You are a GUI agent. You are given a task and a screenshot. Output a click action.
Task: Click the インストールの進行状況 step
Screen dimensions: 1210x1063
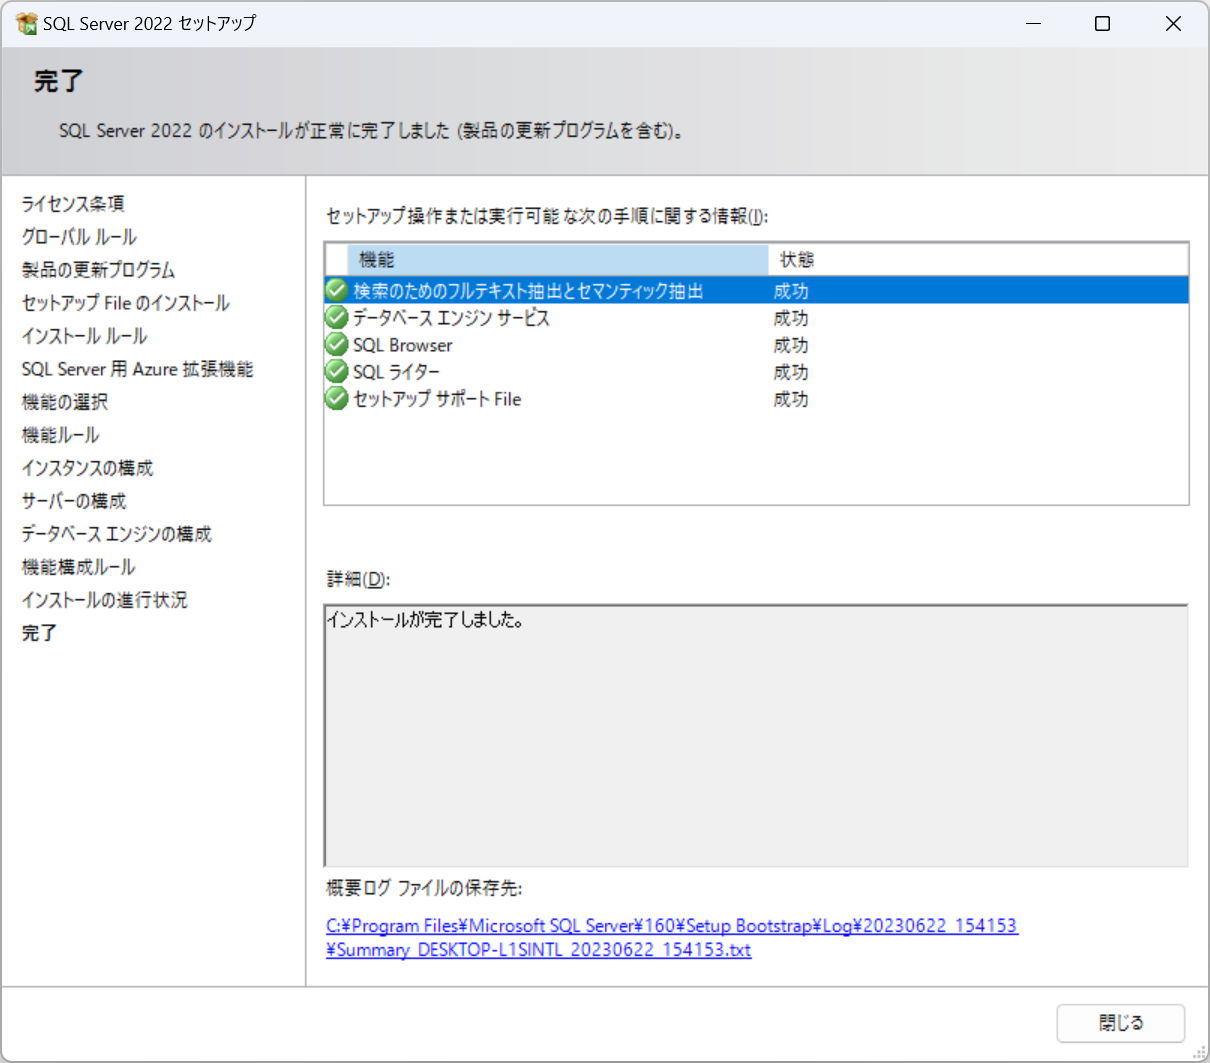104,600
